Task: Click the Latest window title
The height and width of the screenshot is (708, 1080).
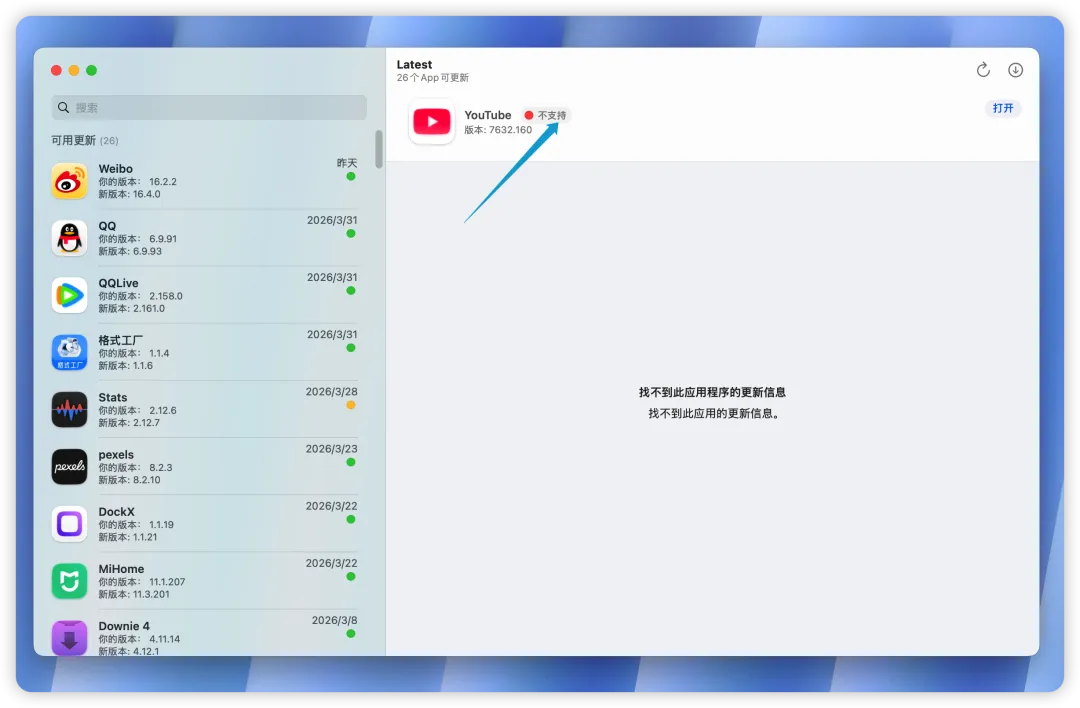Action: (x=414, y=65)
